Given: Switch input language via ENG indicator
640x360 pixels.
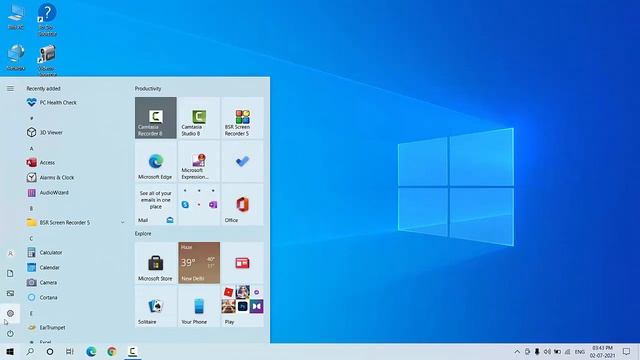Looking at the screenshot, I should [x=580, y=351].
